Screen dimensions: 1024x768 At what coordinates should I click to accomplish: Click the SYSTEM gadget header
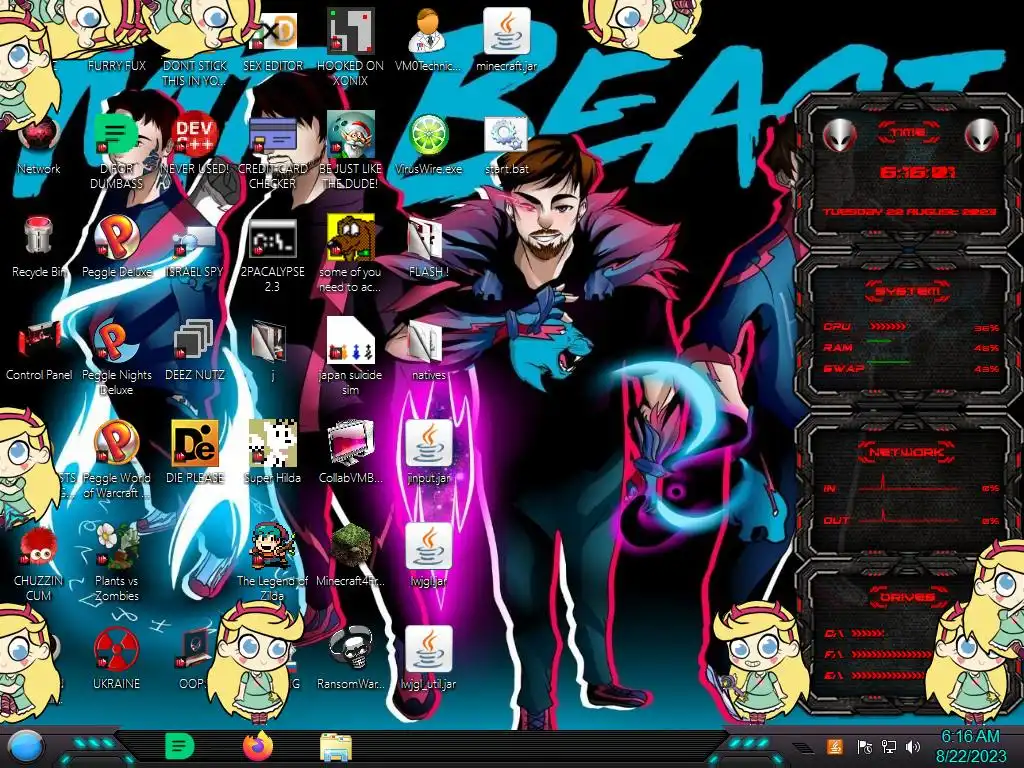tap(908, 291)
